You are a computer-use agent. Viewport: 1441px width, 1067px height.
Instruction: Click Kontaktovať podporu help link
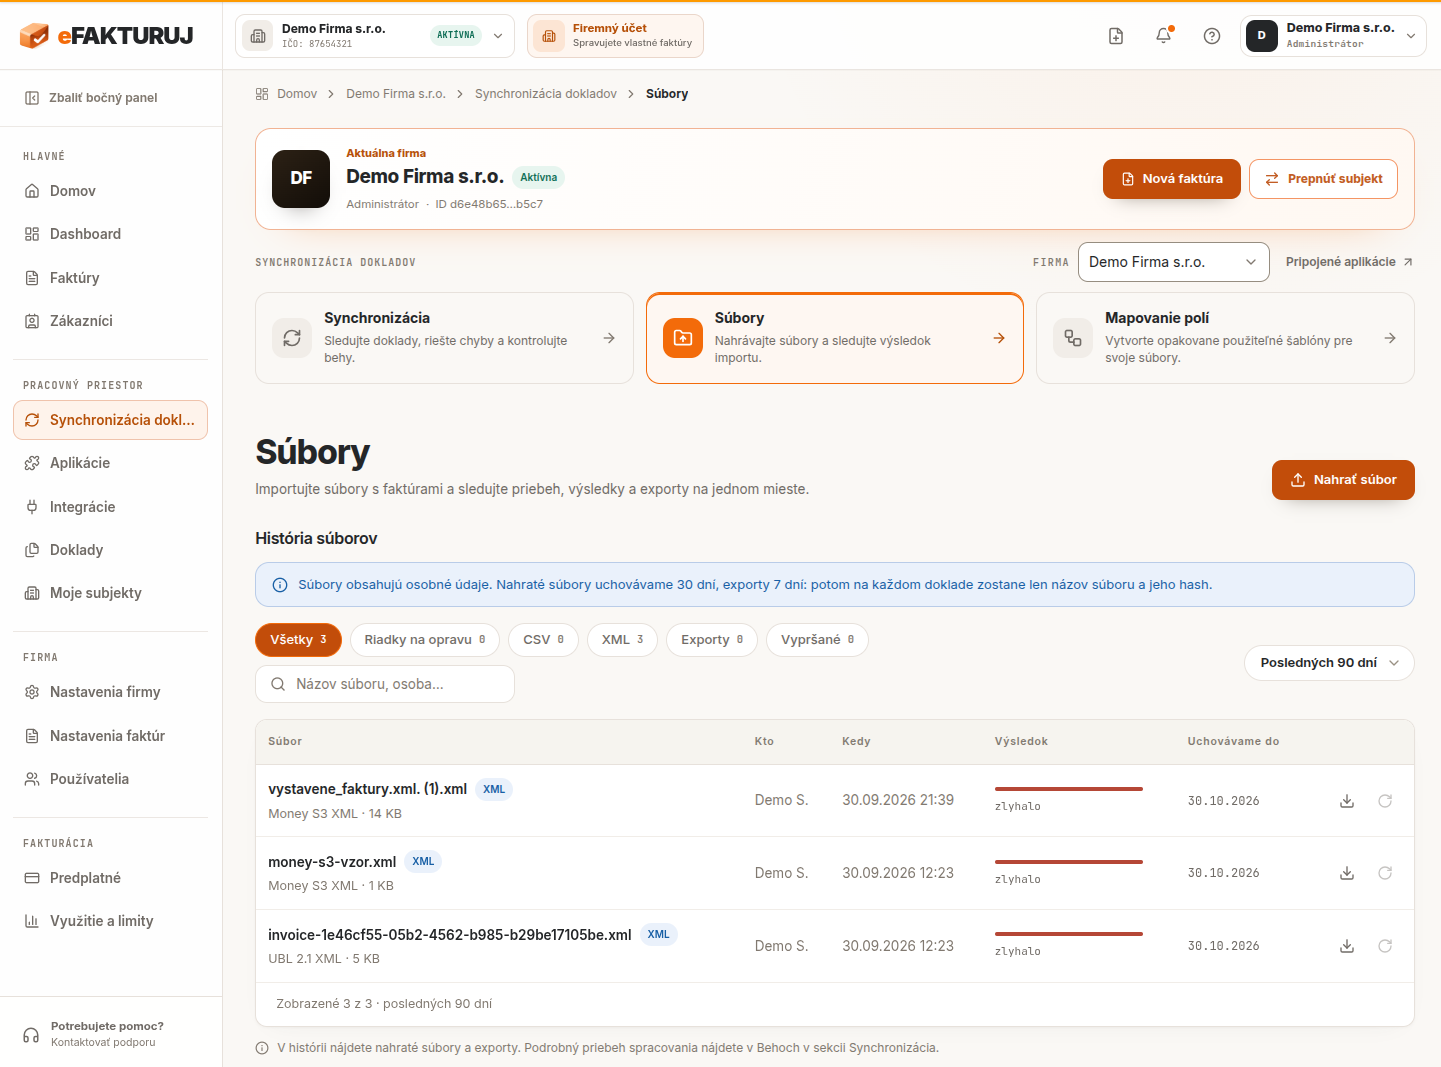pos(103,1042)
